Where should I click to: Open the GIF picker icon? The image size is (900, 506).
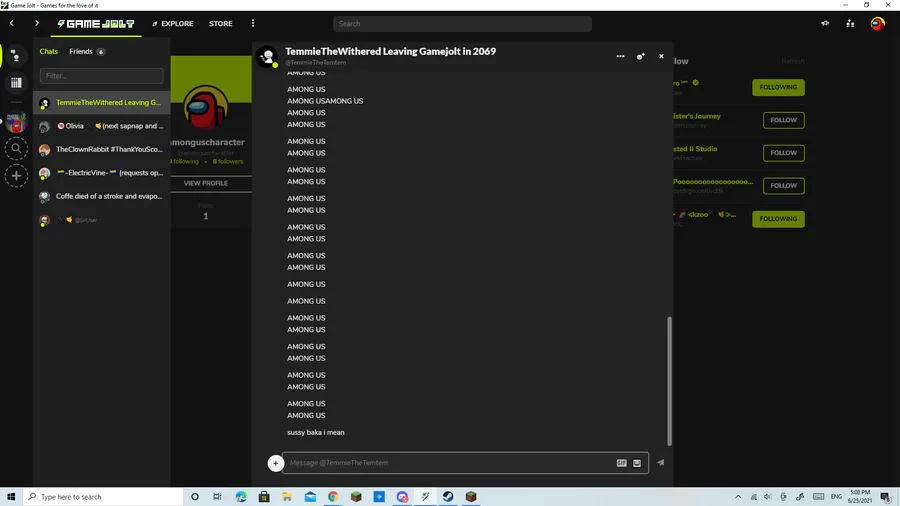[622, 463]
